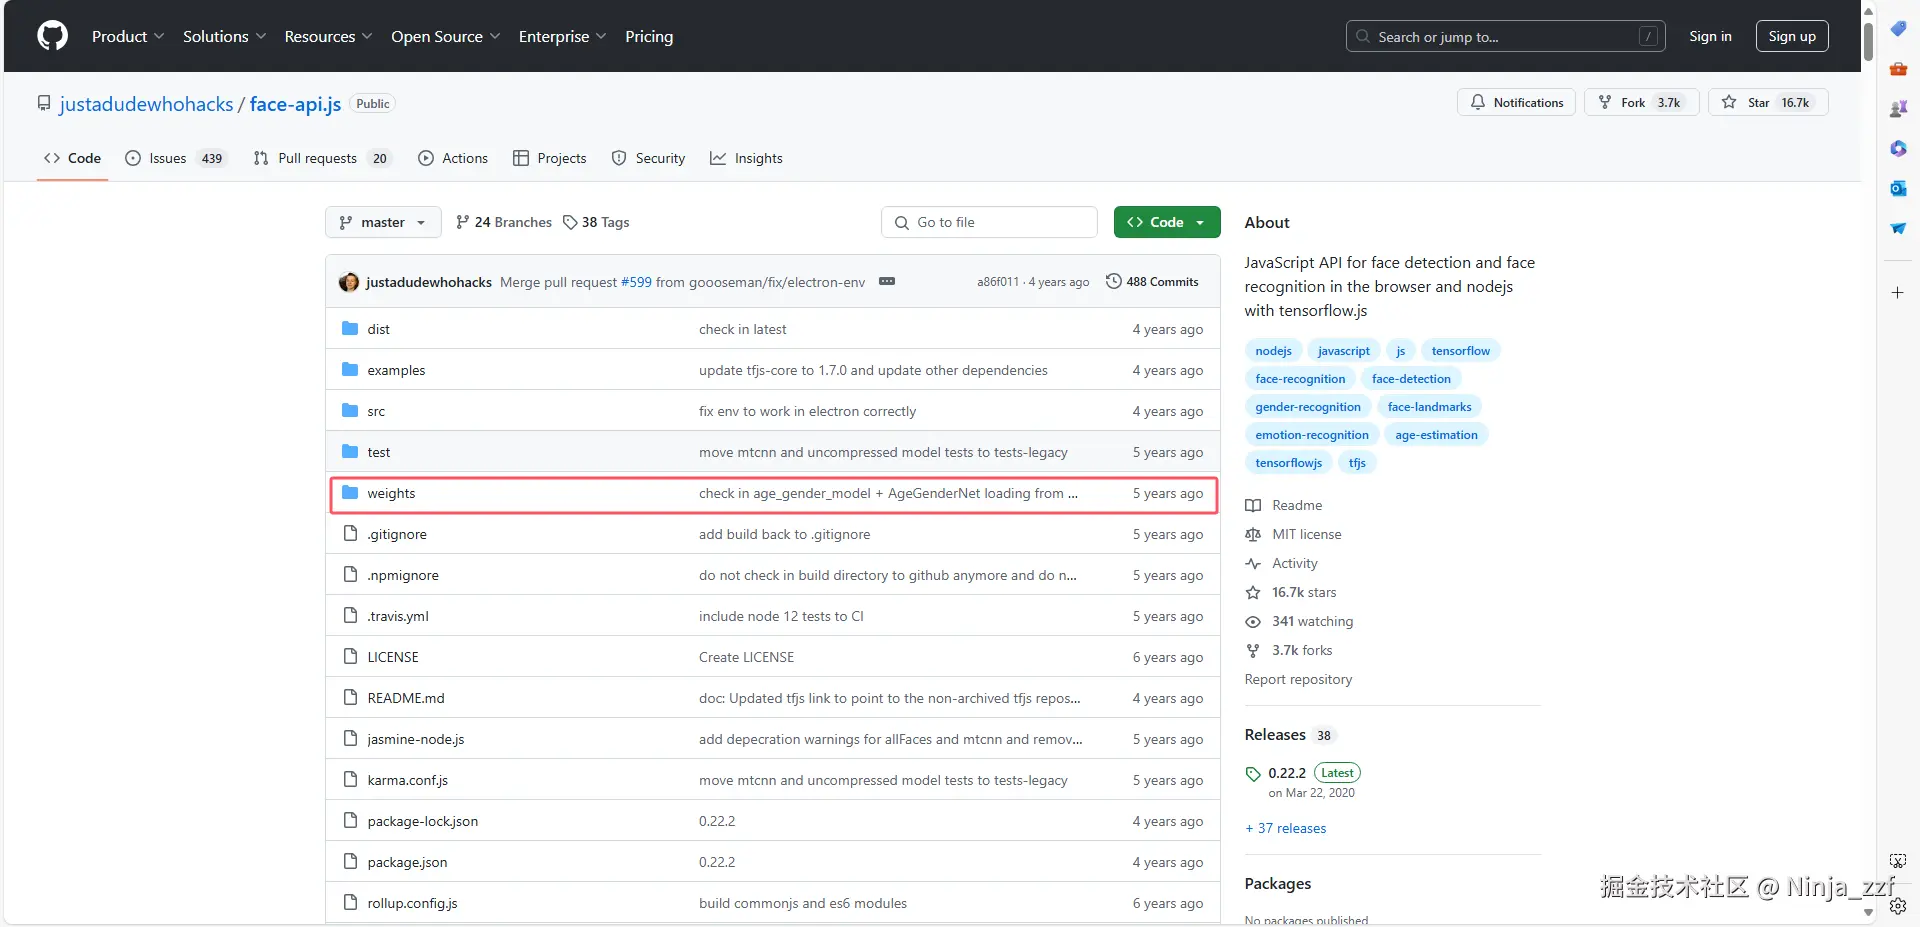Screen dimensions: 1920x927
Task: Open the Pull requests tab
Action: [322, 158]
